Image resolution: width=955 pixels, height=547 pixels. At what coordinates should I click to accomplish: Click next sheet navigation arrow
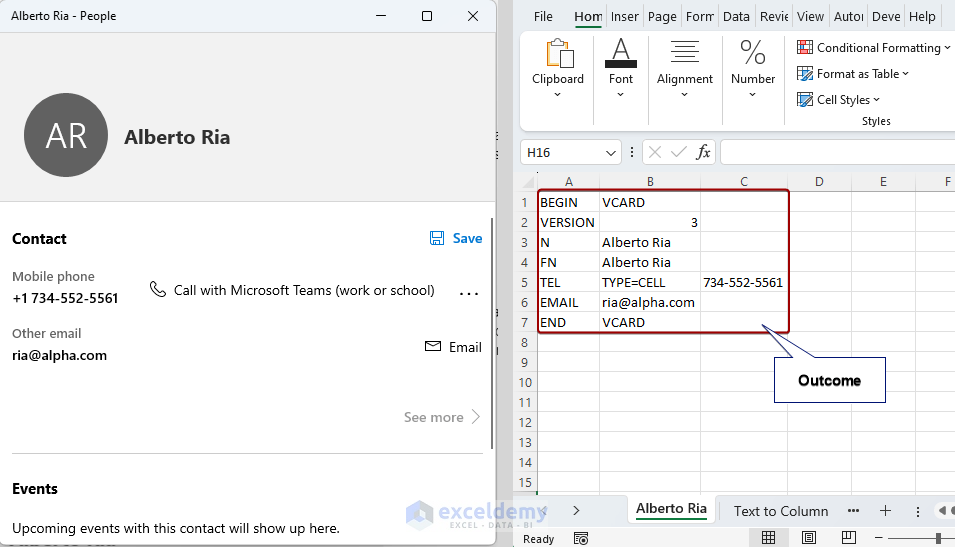[576, 510]
